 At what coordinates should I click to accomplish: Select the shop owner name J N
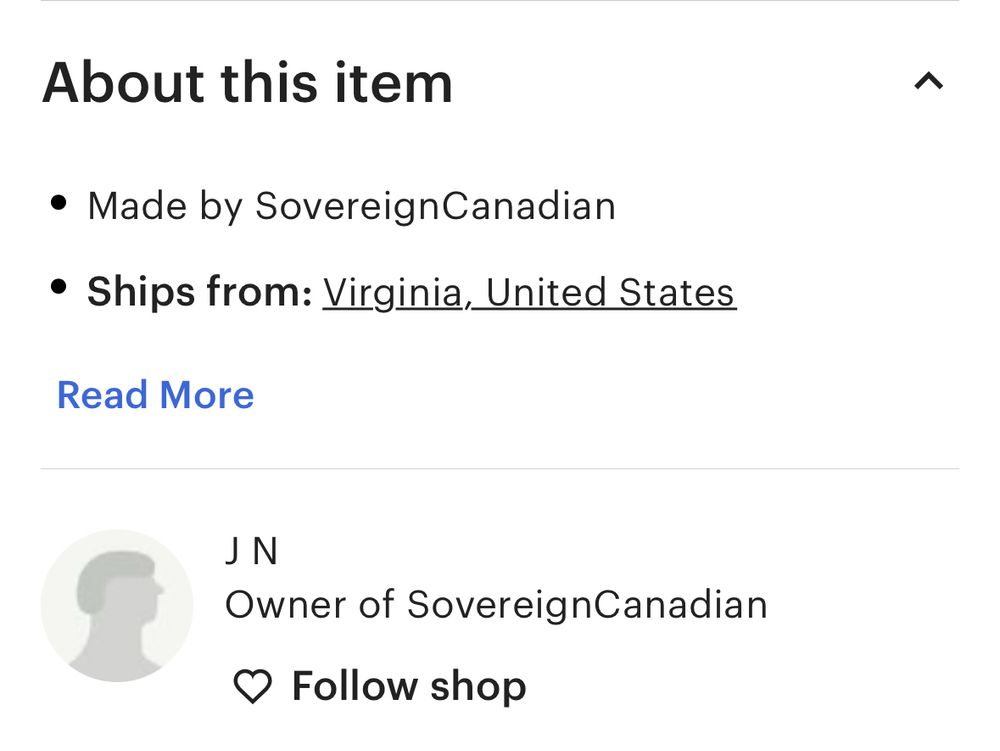pos(251,550)
